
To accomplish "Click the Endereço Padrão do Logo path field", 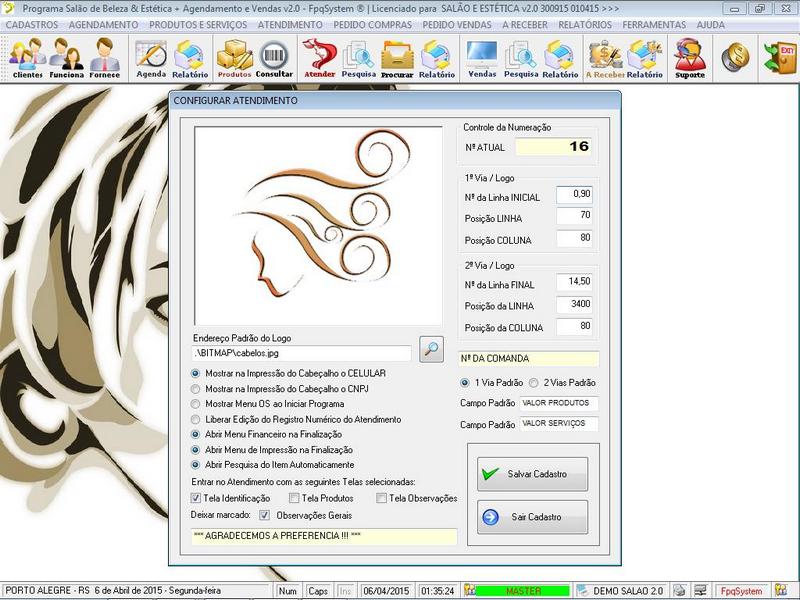I will click(x=301, y=353).
